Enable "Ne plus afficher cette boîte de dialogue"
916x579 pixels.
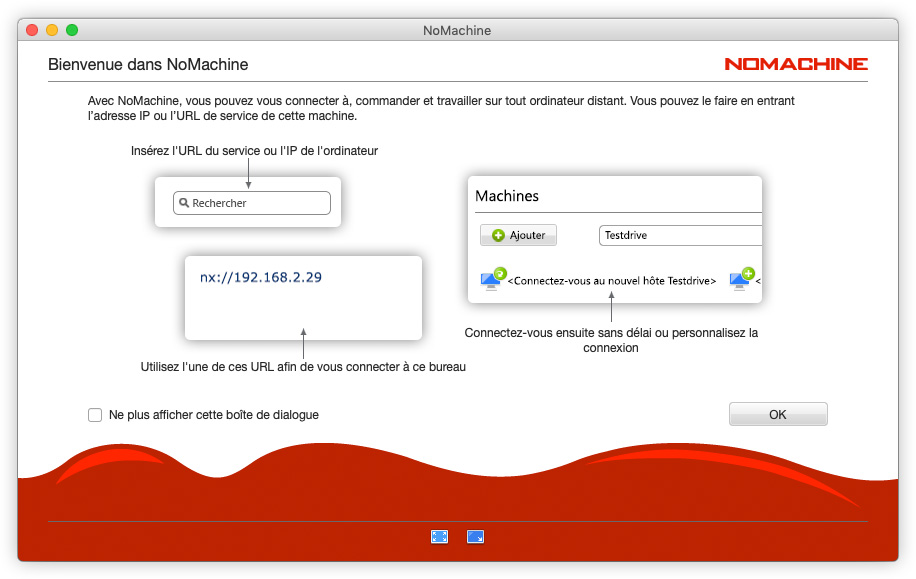click(x=95, y=415)
